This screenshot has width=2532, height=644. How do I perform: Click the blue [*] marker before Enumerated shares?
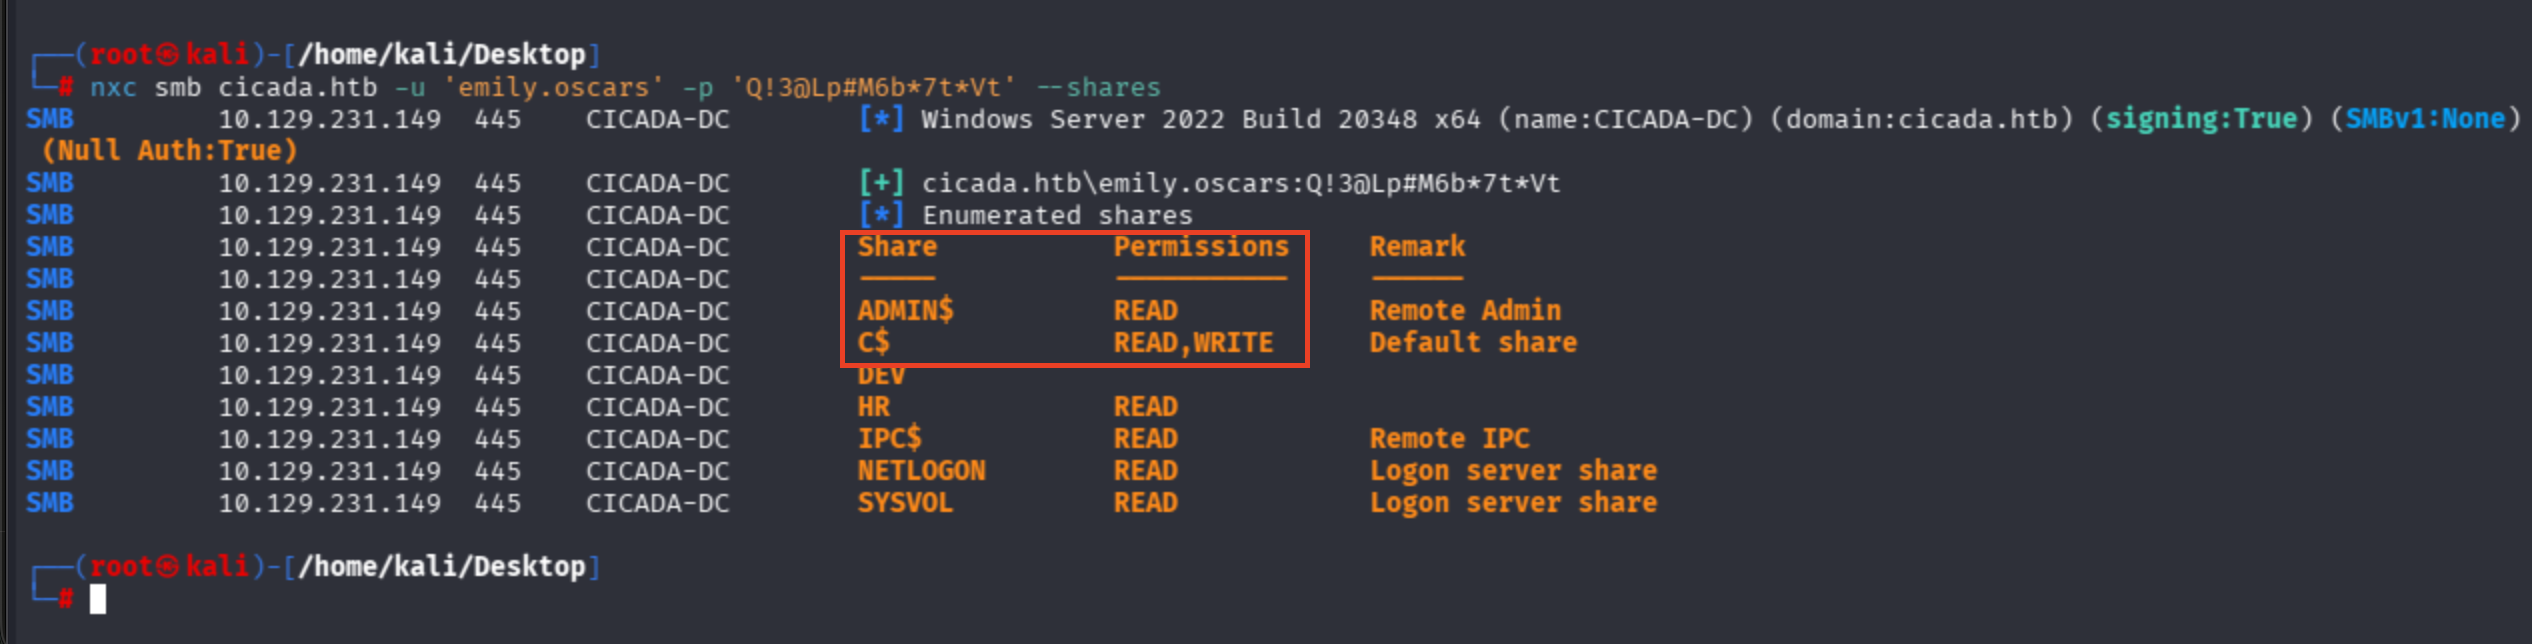pyautogui.click(x=881, y=215)
